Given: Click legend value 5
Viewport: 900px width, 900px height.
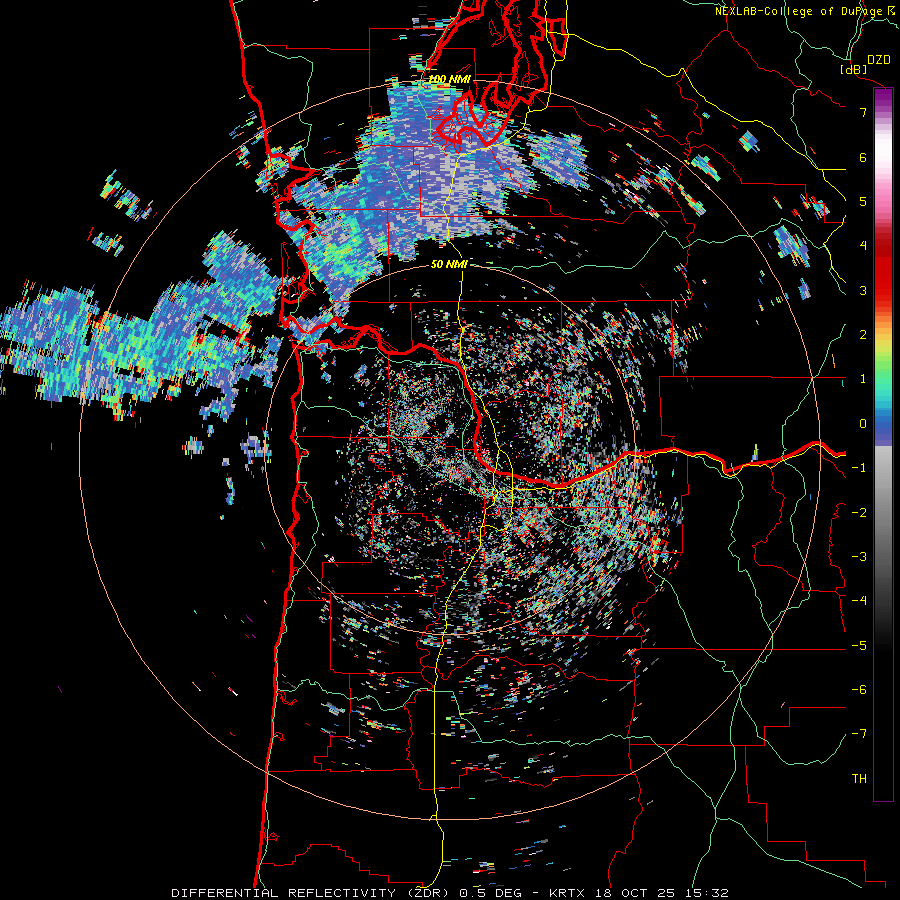Looking at the screenshot, I should (x=863, y=201).
